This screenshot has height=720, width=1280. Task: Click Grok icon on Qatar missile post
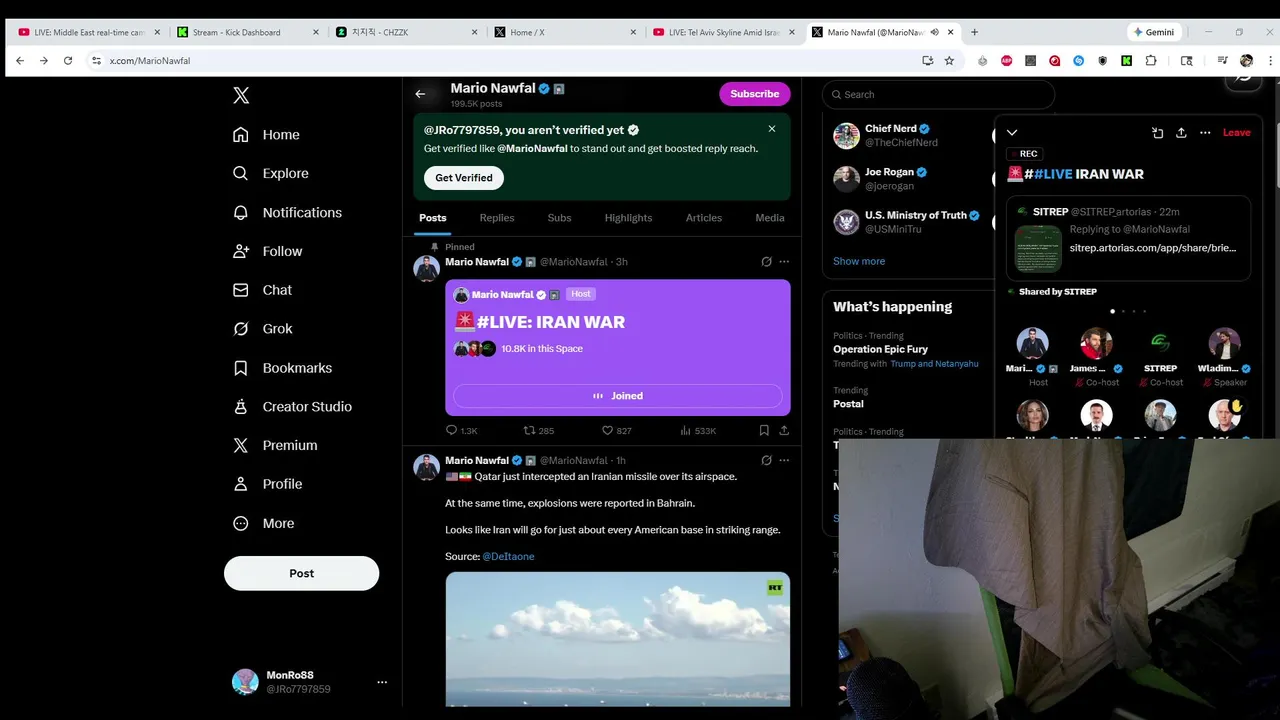click(x=766, y=460)
